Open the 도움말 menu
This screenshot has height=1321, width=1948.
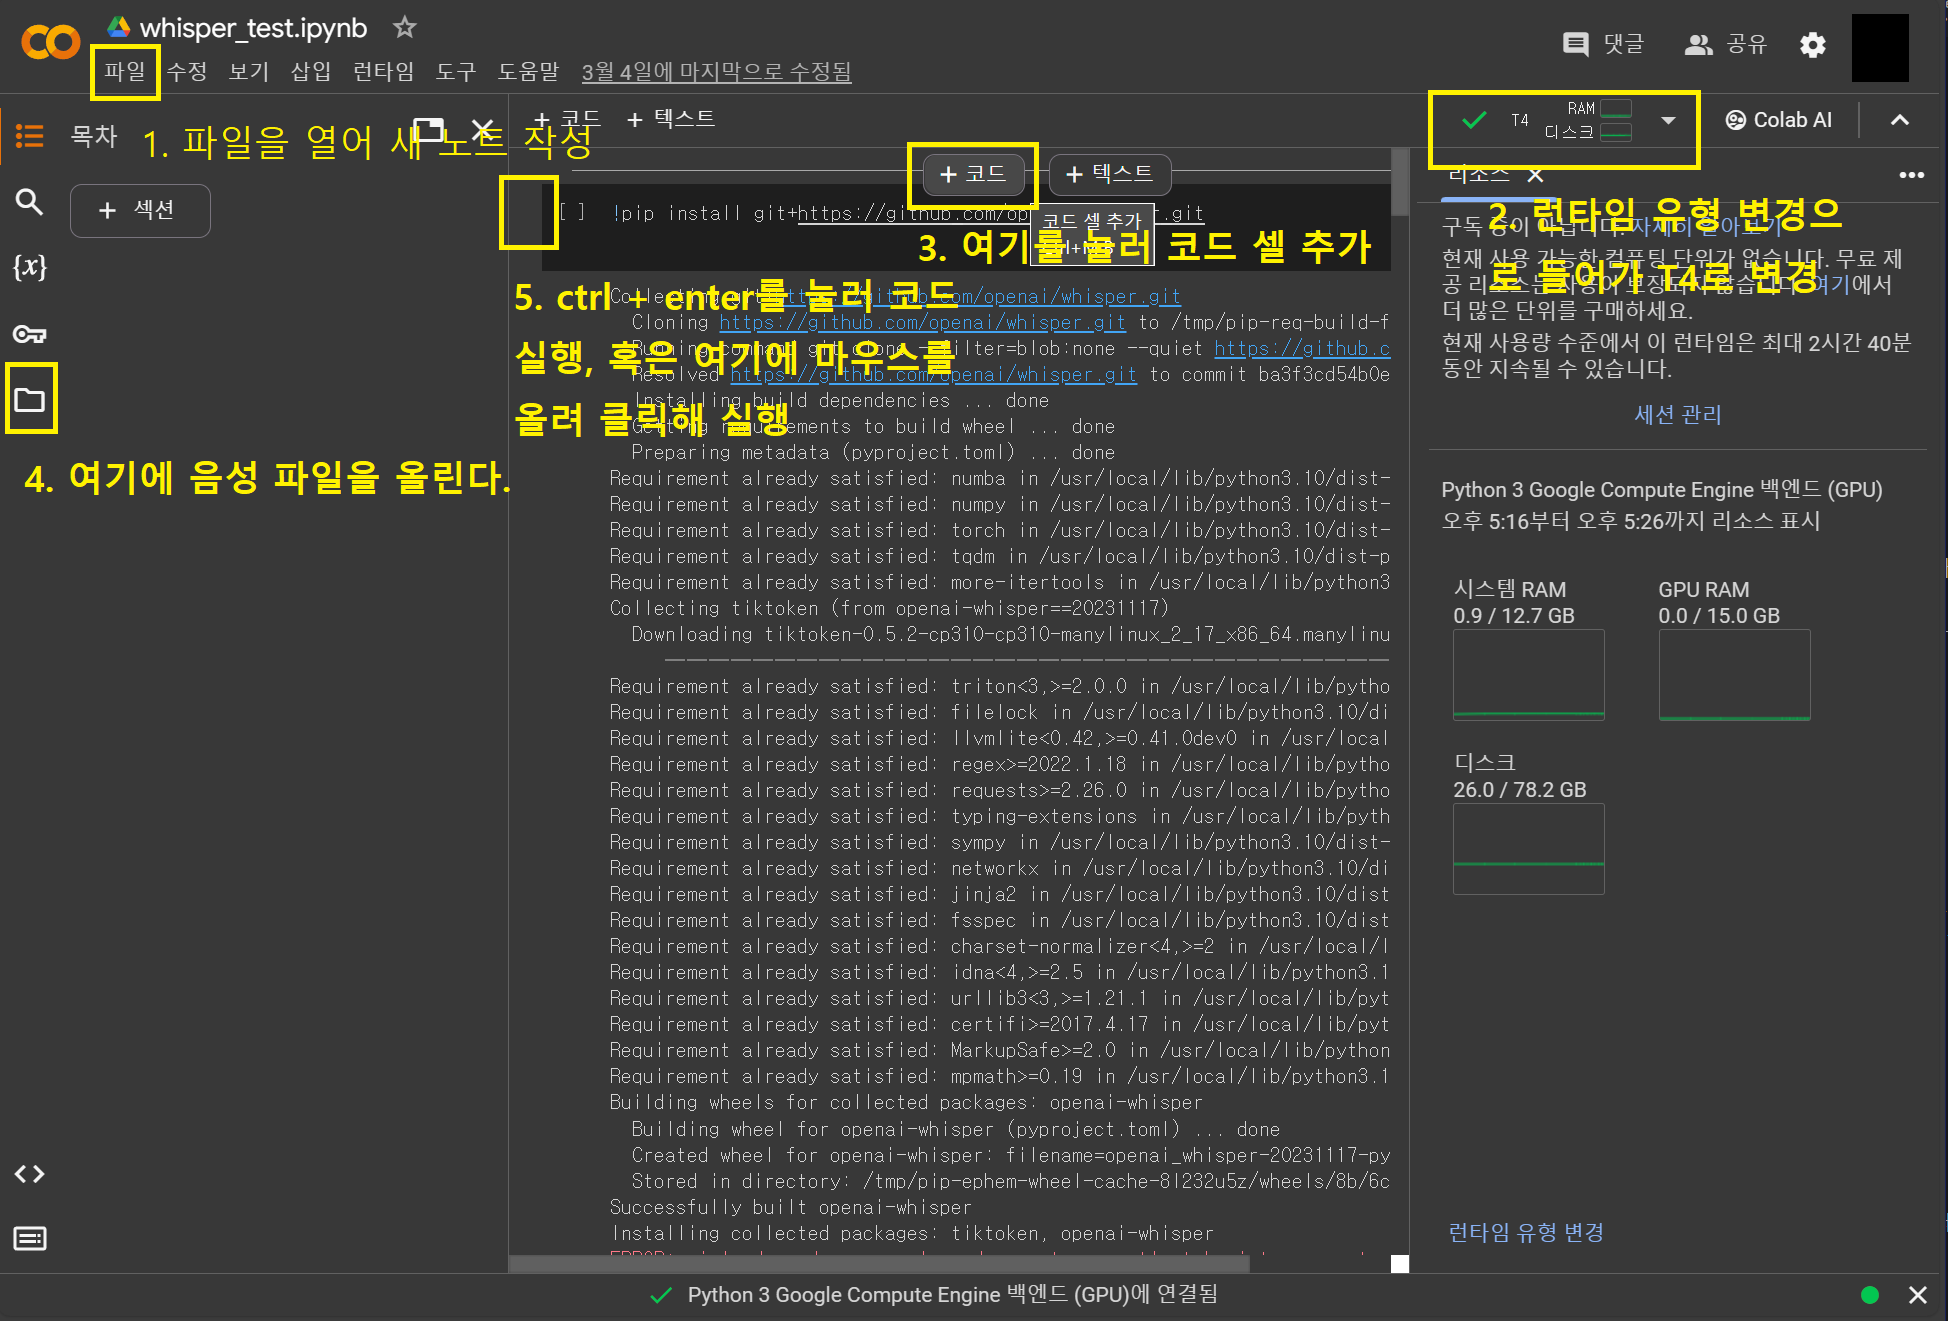pyautogui.click(x=529, y=71)
